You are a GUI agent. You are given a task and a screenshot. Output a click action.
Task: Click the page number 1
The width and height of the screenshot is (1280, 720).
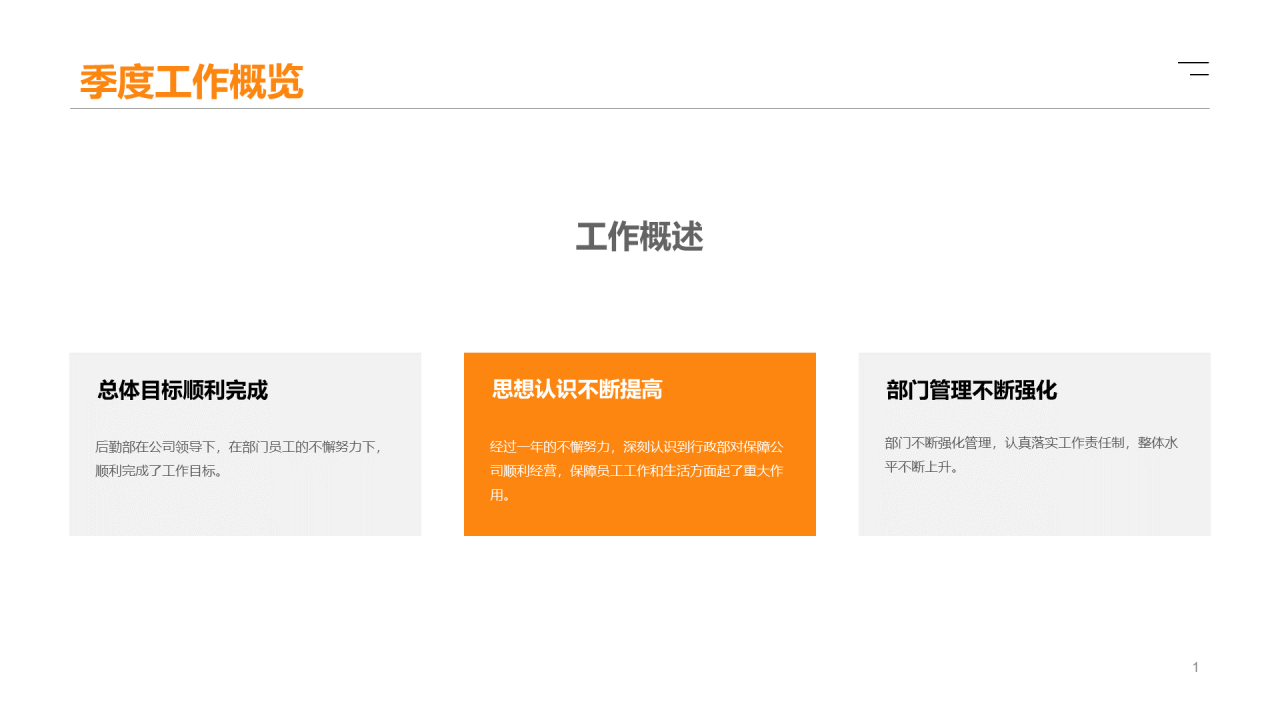click(1195, 667)
